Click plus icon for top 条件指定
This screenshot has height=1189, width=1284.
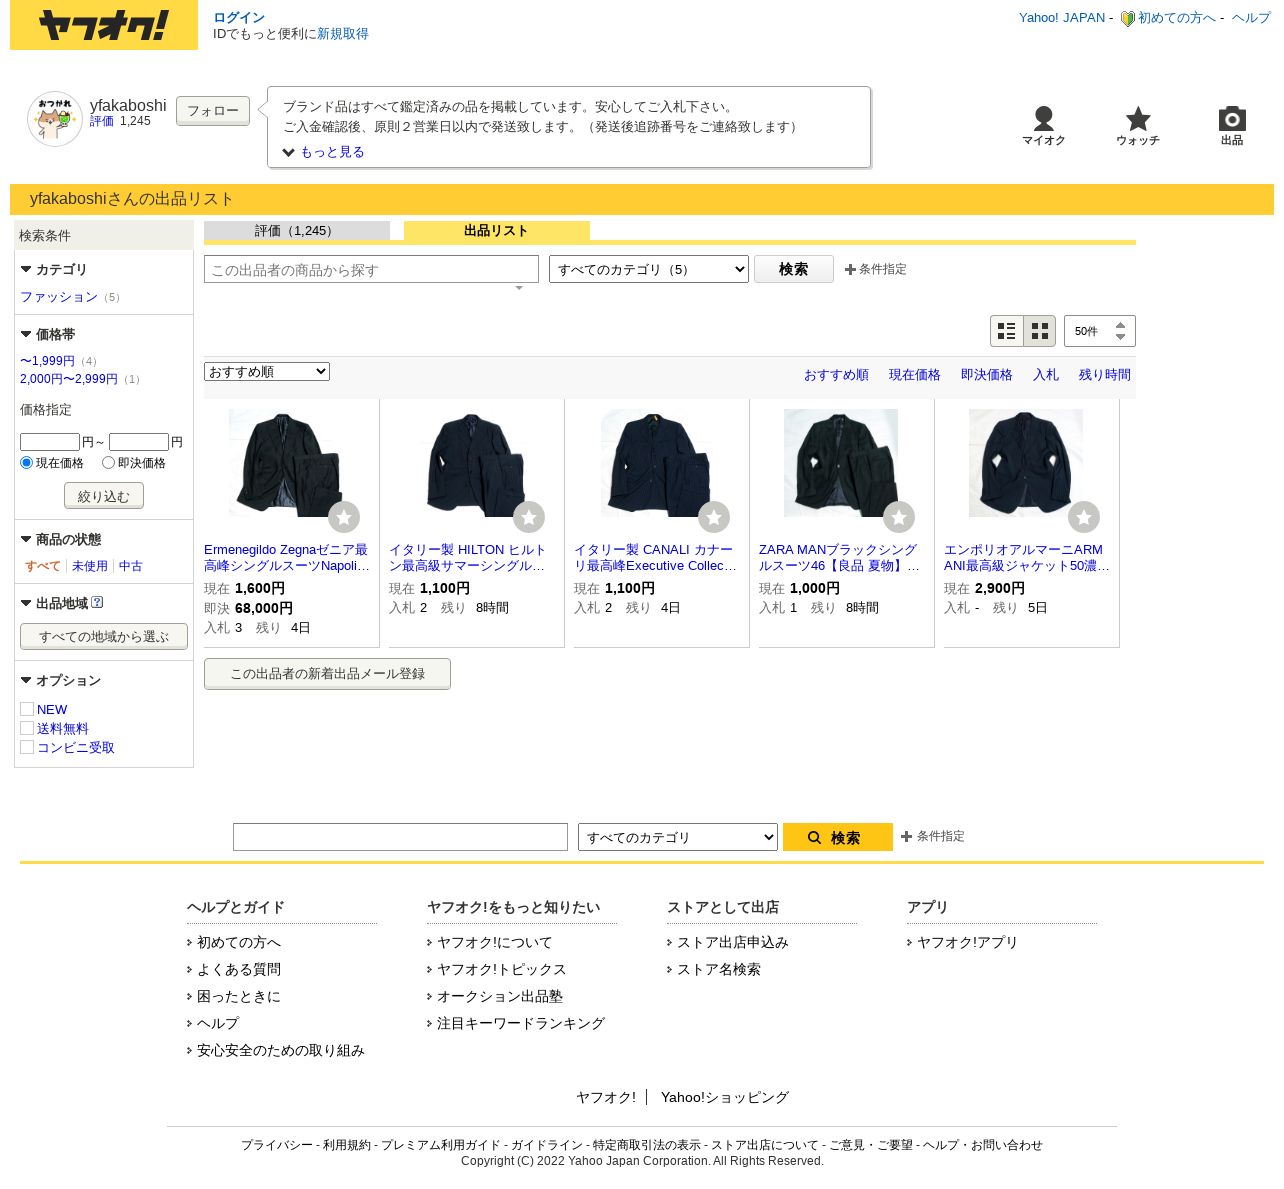[x=850, y=270]
